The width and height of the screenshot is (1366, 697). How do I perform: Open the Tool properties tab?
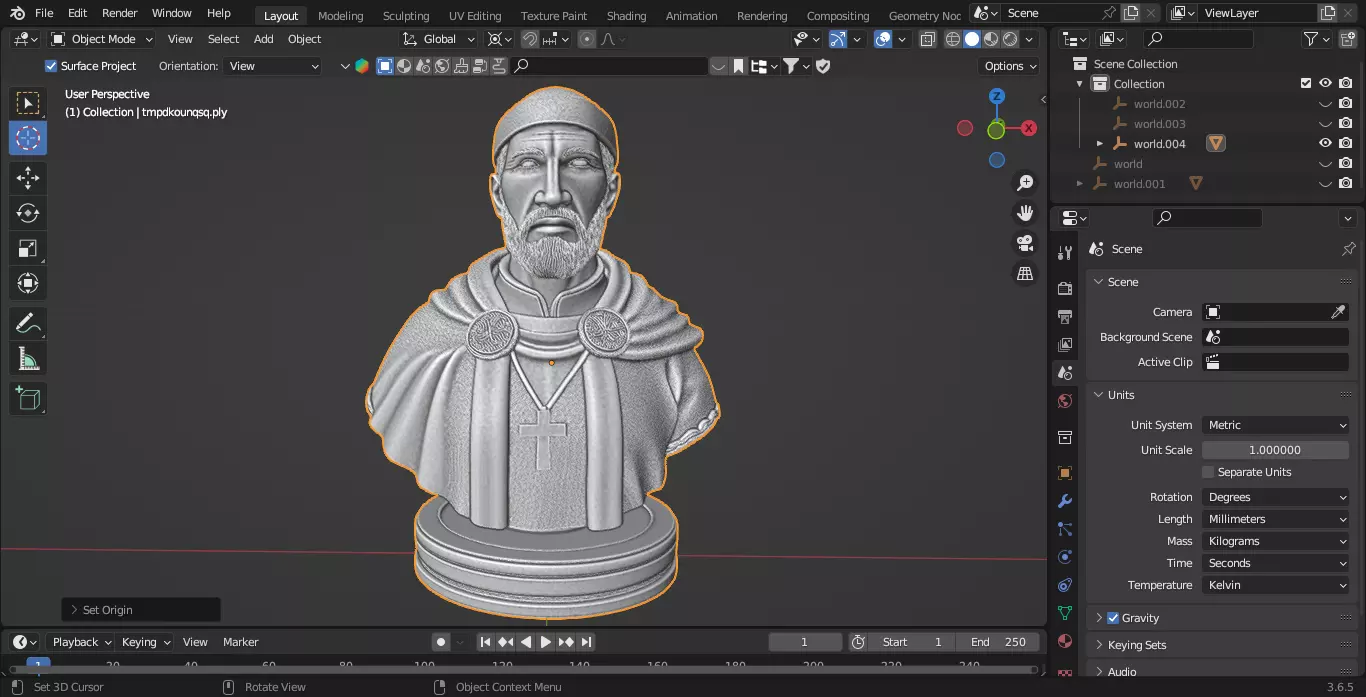click(1065, 253)
